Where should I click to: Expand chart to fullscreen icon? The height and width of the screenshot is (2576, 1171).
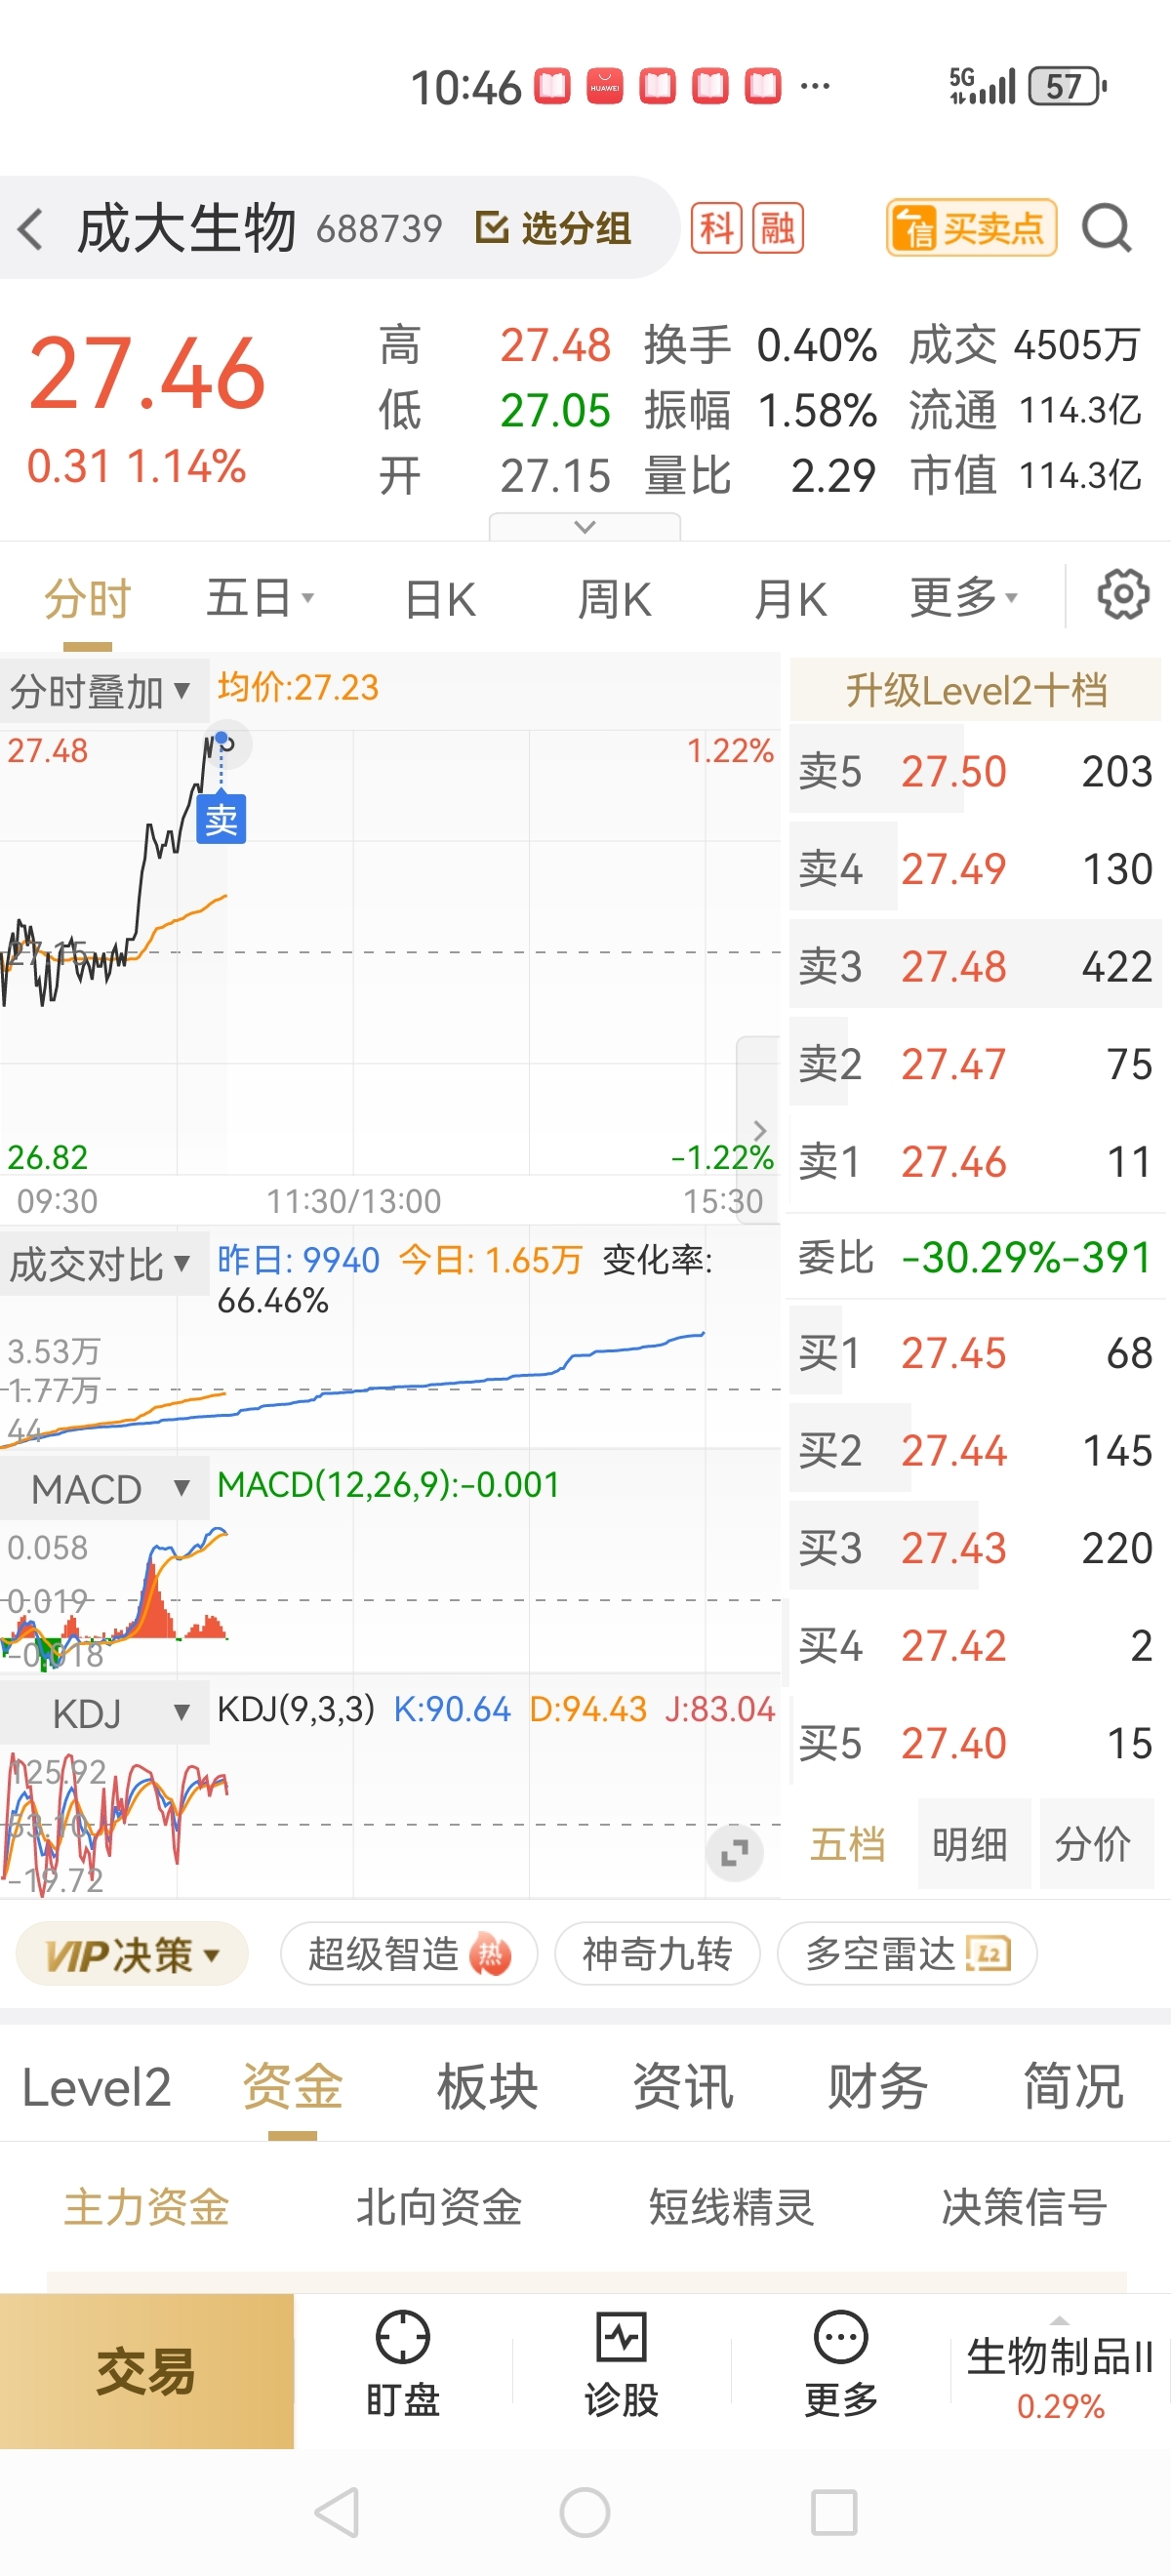[735, 1853]
